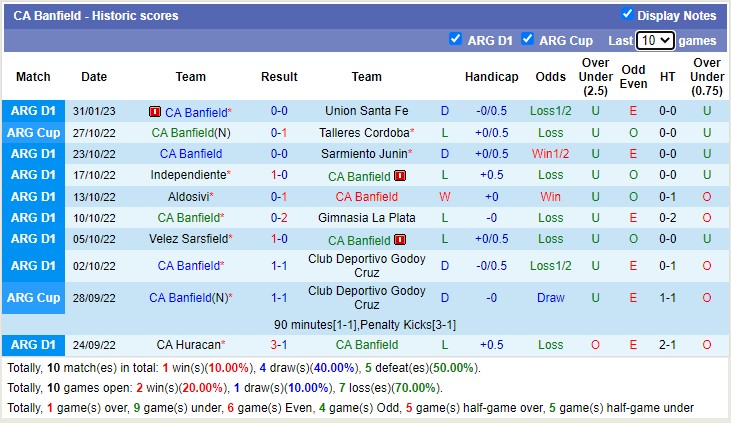Image resolution: width=731 pixels, height=423 pixels.
Task: Open Sarmiento Junin team link
Action: coord(364,154)
